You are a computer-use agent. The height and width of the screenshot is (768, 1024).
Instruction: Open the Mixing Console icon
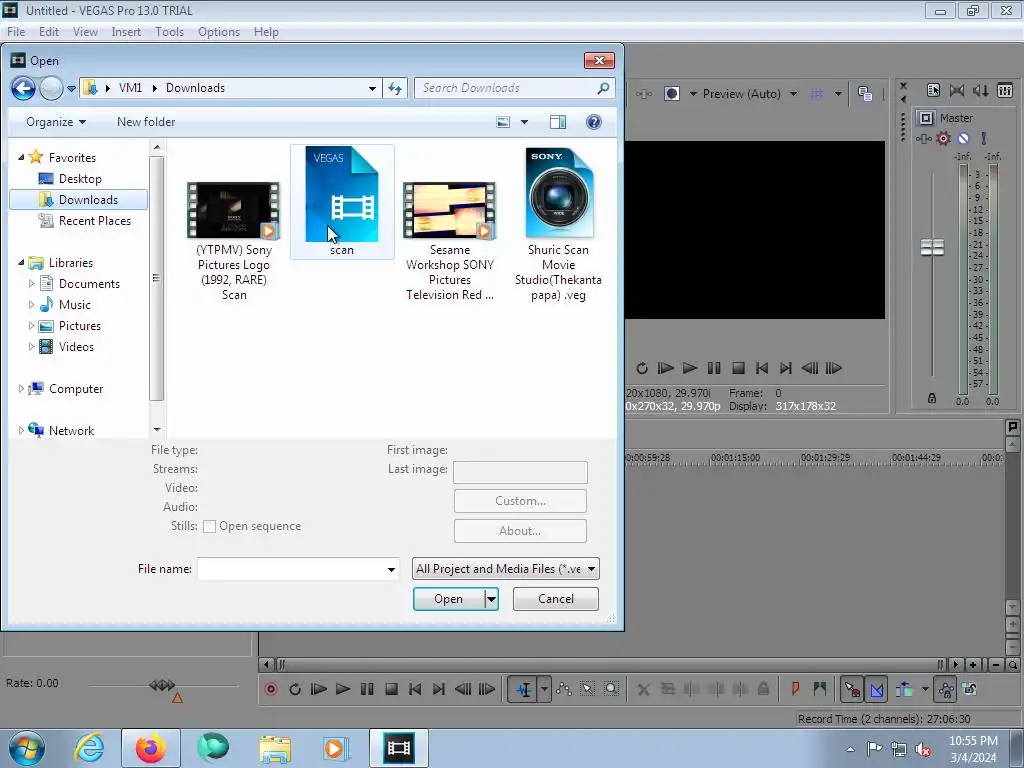(x=1005, y=91)
